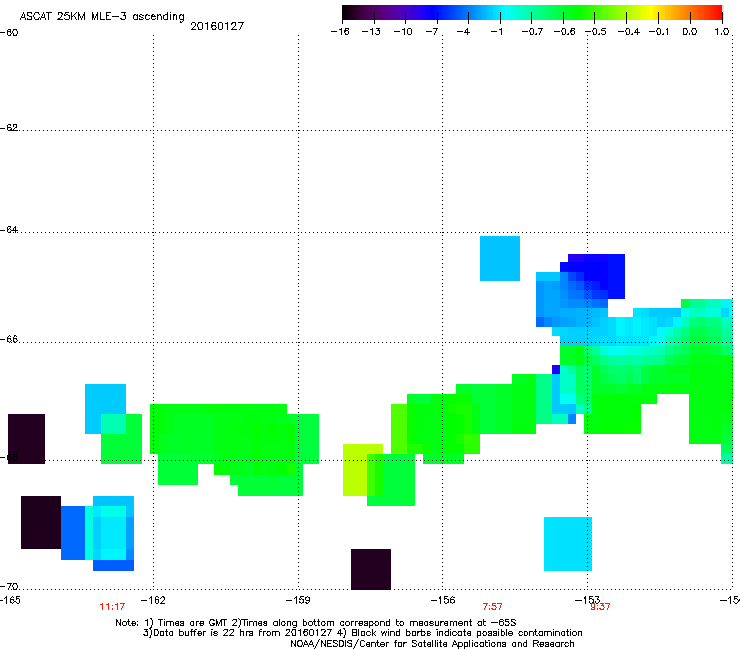The width and height of the screenshot is (740, 650).
Task: Pick the black end of the color bar
Action: (x=348, y=13)
